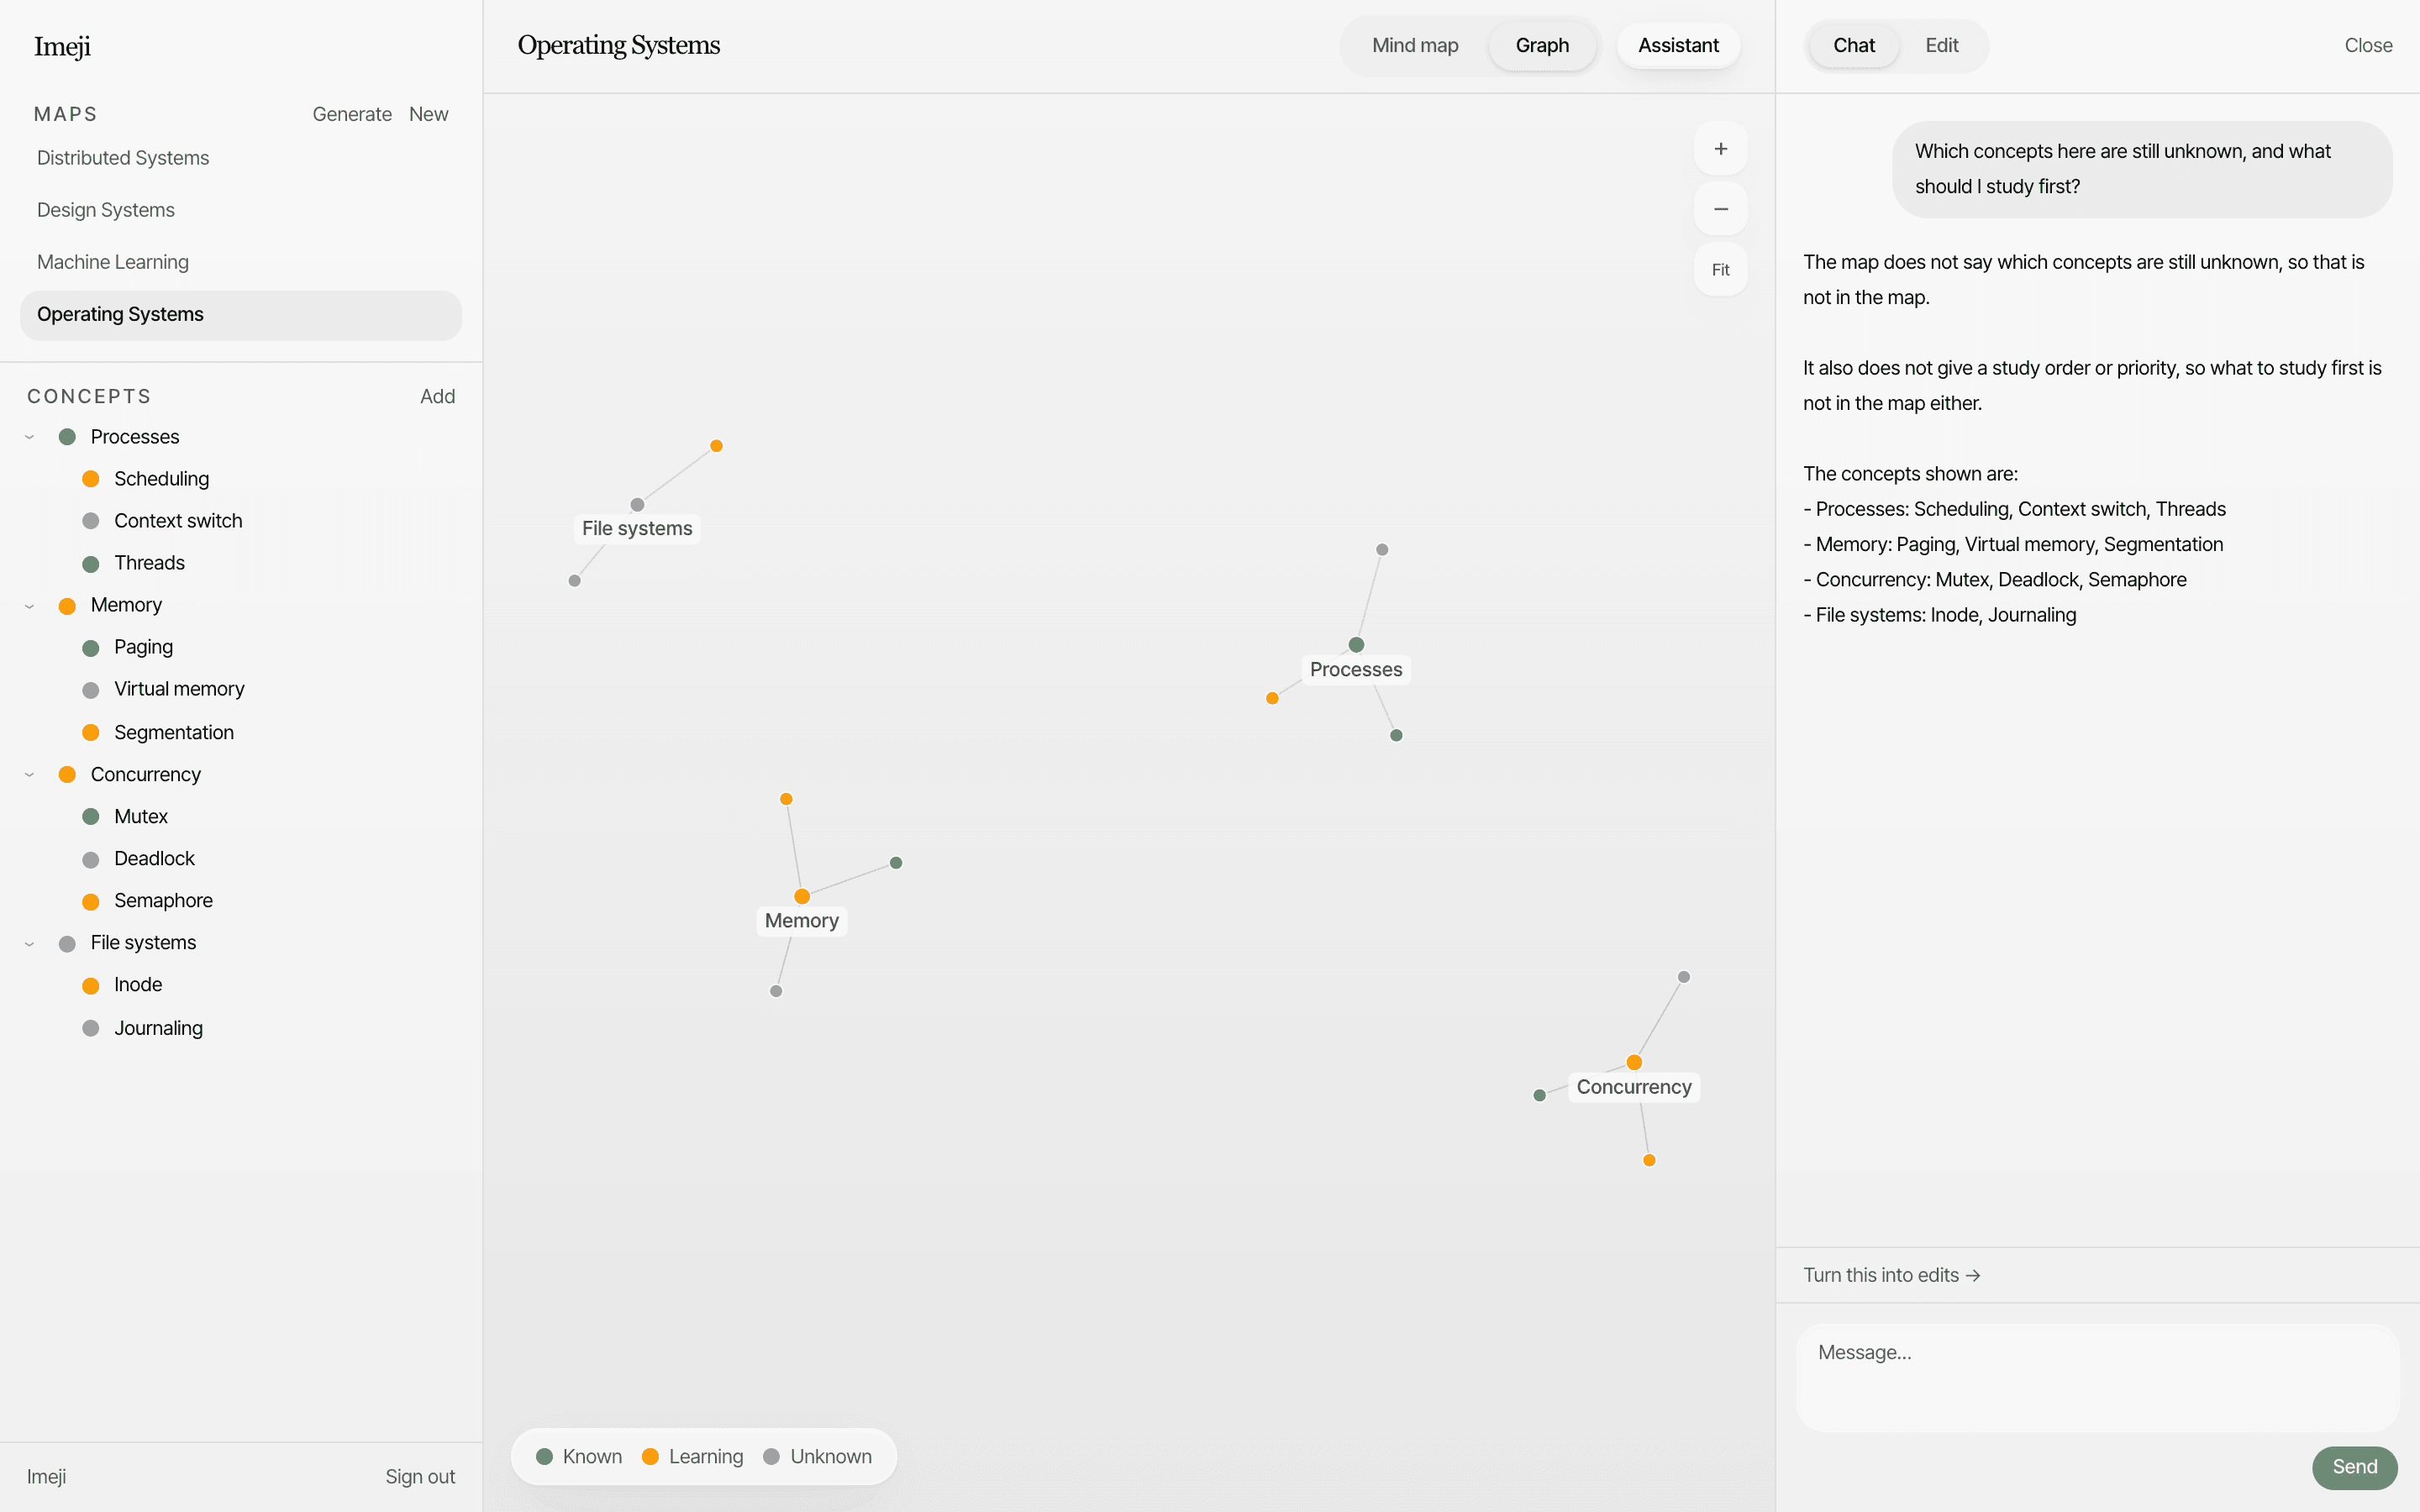Screen dimensions: 2420x1512
Task: Select Segmentation in the concepts tree
Action: [x=174, y=733]
